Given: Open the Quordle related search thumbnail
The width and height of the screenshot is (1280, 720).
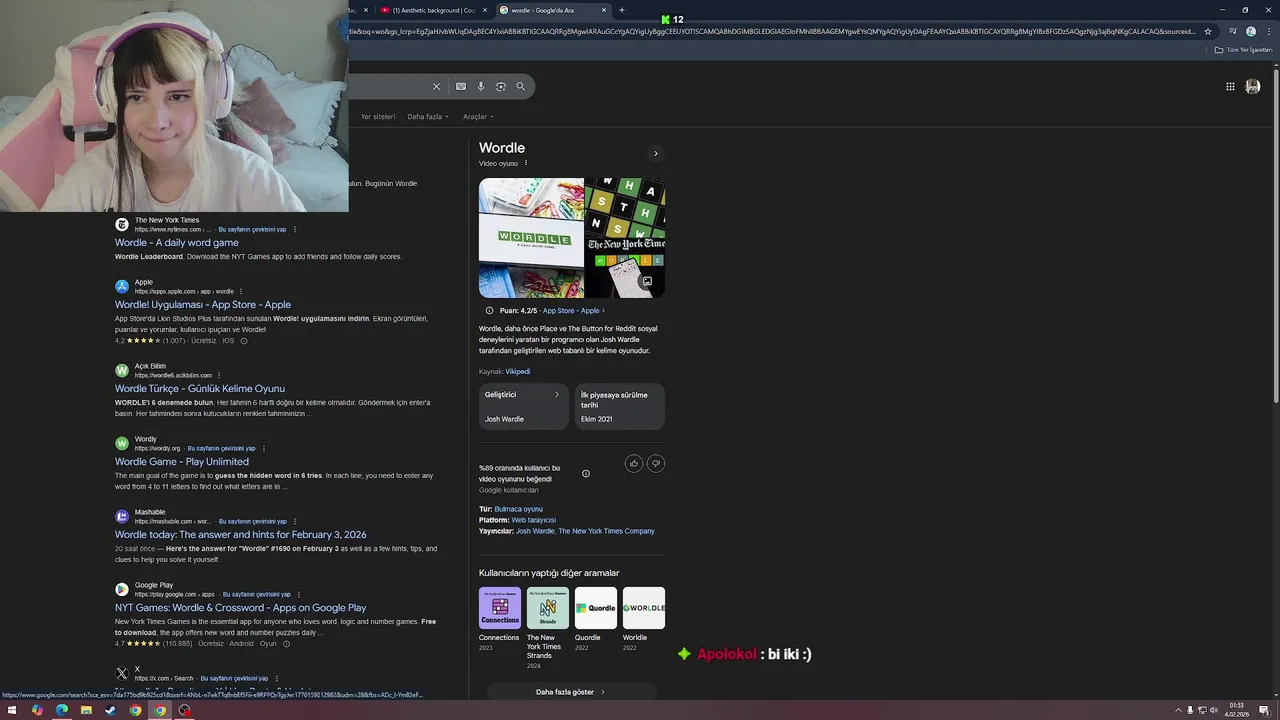Looking at the screenshot, I should (596, 608).
